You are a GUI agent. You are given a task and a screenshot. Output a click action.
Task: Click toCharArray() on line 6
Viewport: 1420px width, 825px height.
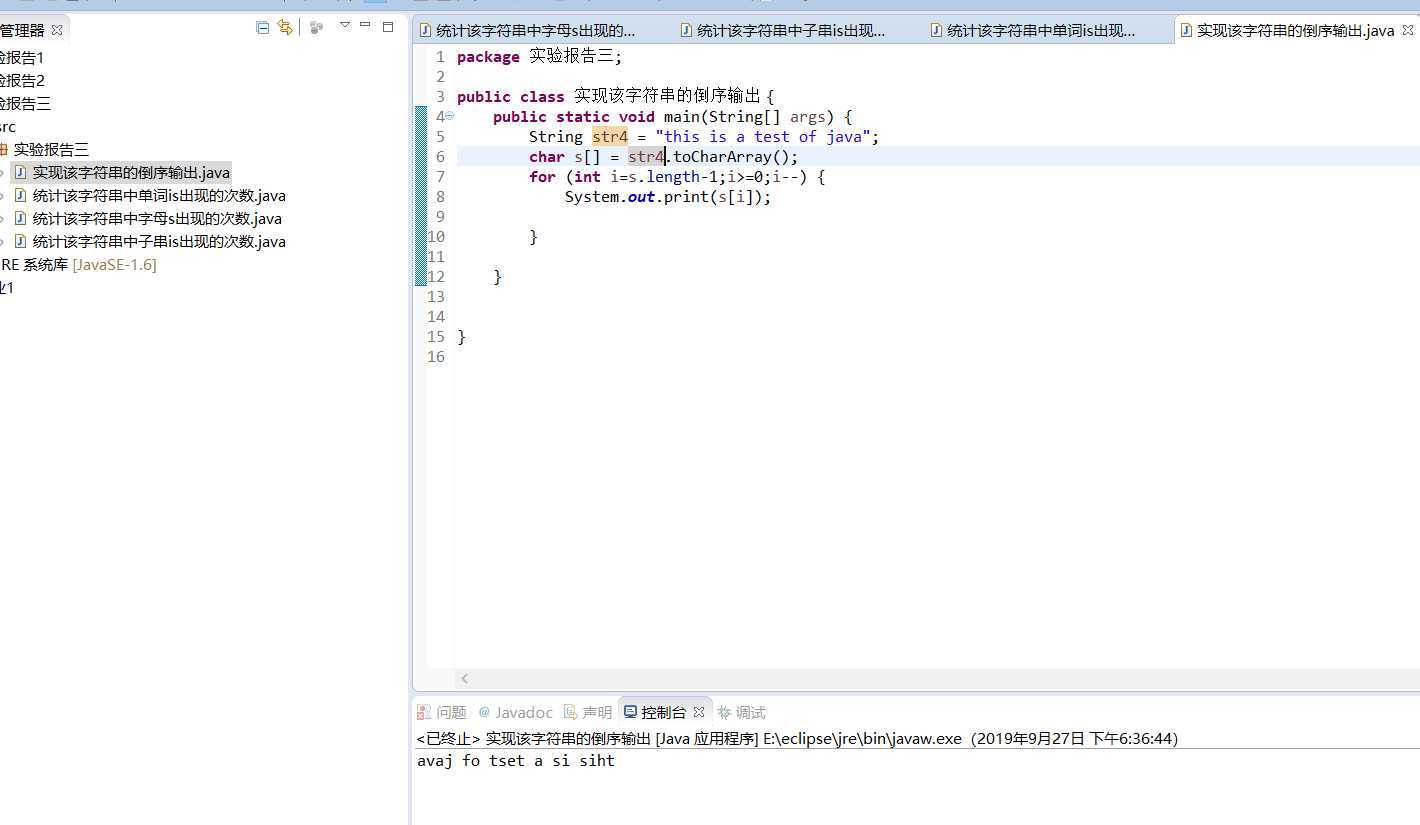pyautogui.click(x=731, y=157)
